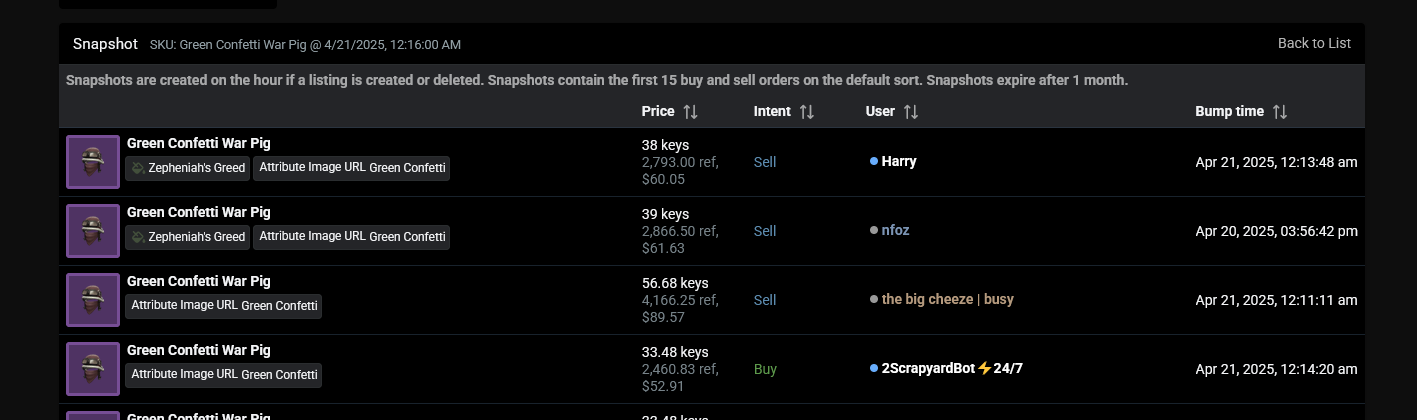Click Green Confetti War Pig title at 56.68 keys
Image resolution: width=1417 pixels, height=420 pixels.
[198, 281]
